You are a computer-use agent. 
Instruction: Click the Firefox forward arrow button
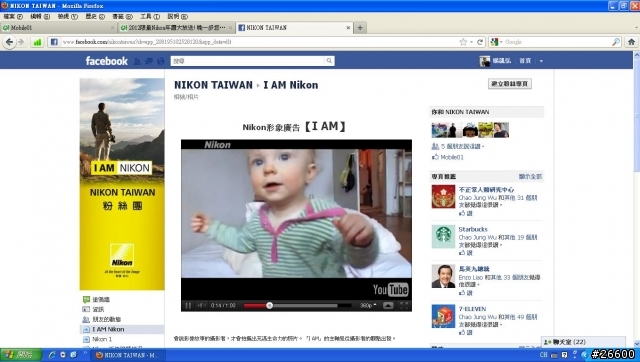[x=21, y=42]
